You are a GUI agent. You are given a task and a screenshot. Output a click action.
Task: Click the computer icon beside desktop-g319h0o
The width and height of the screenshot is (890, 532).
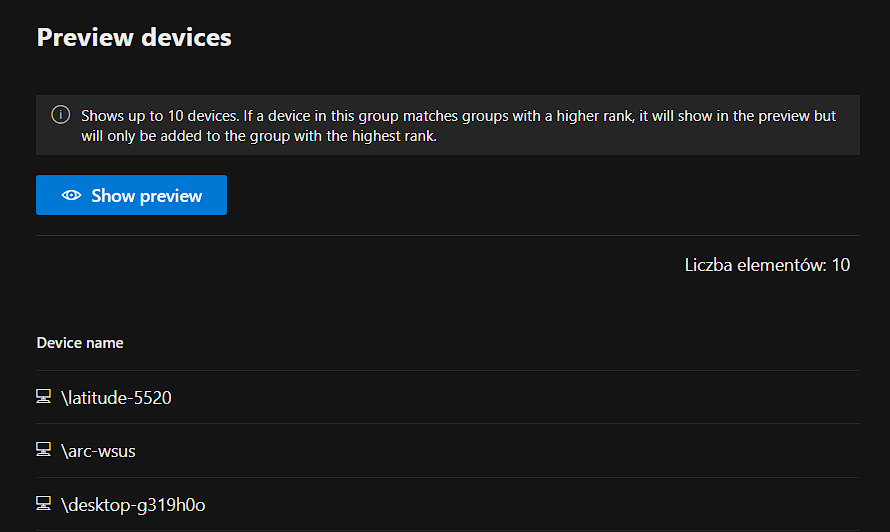point(44,504)
